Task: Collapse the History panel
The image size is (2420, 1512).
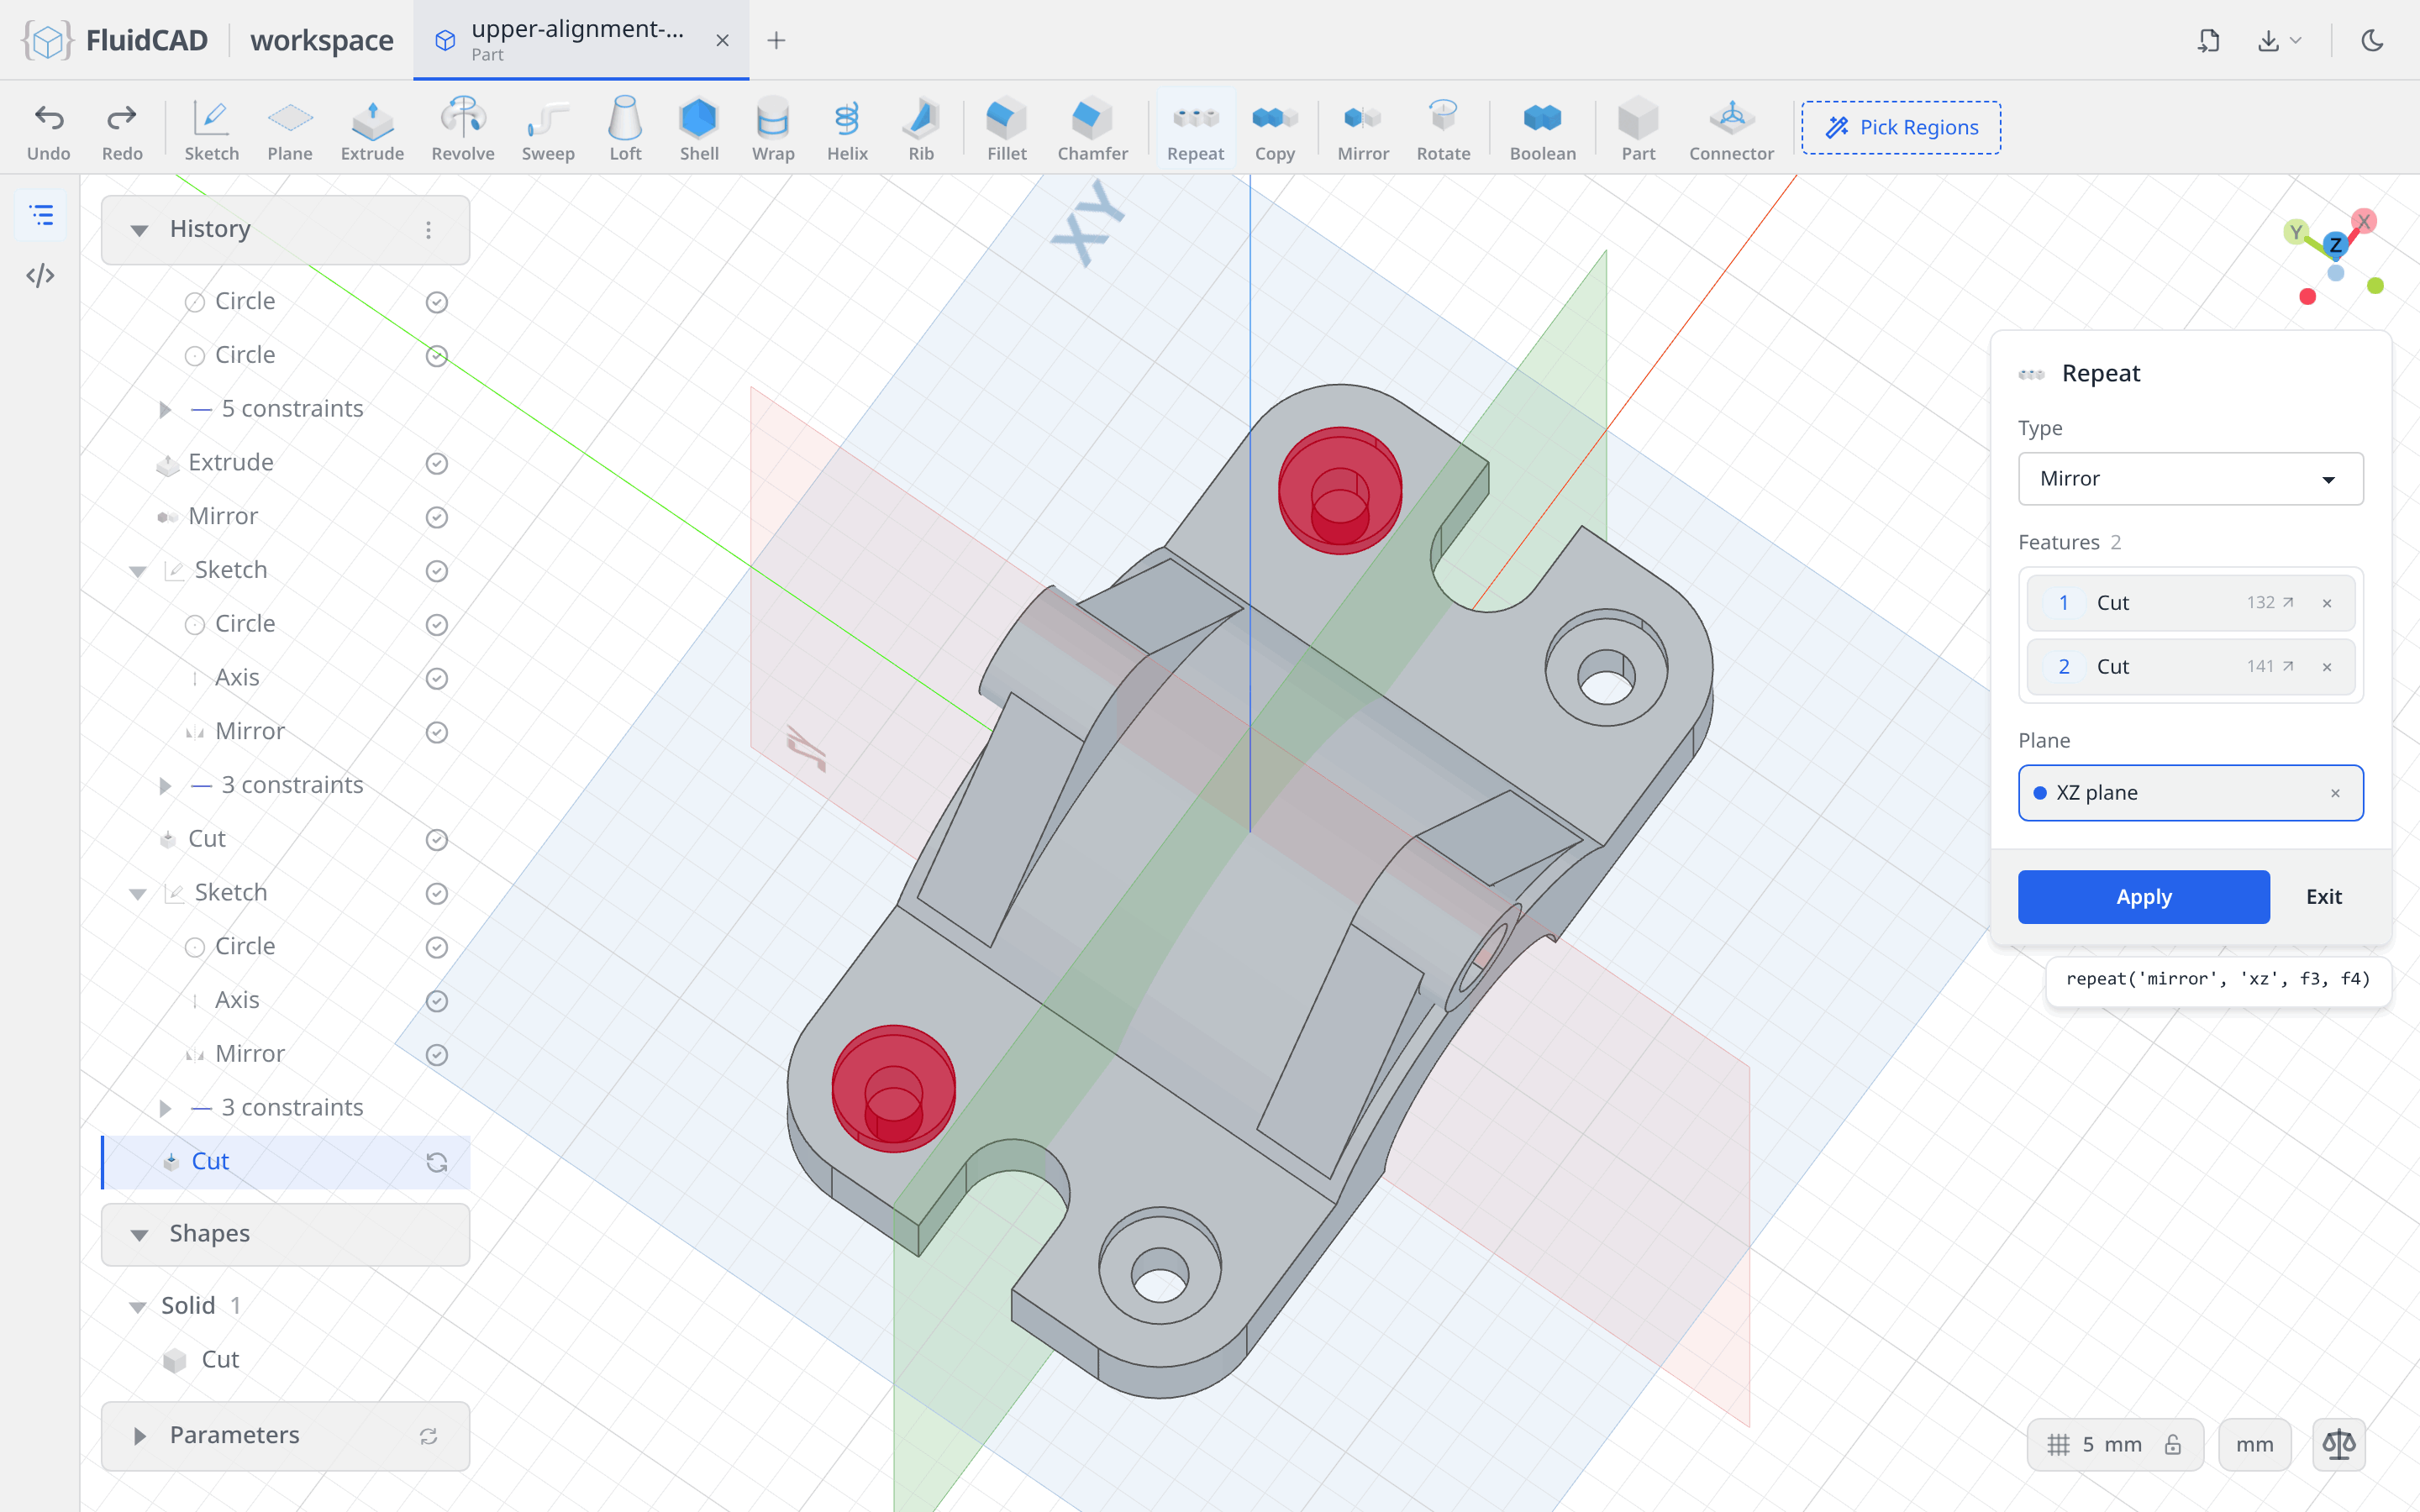Action: tap(140, 230)
